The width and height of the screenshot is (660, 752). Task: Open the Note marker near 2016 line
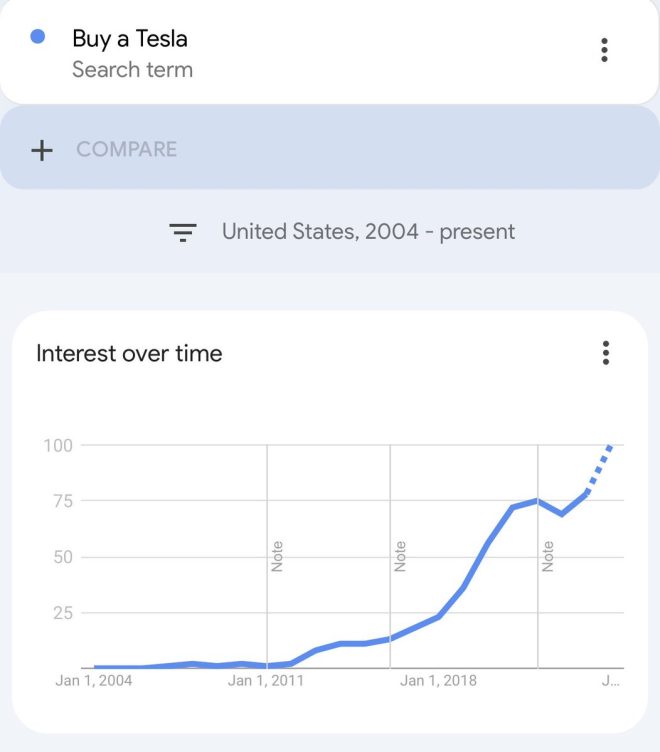click(400, 556)
